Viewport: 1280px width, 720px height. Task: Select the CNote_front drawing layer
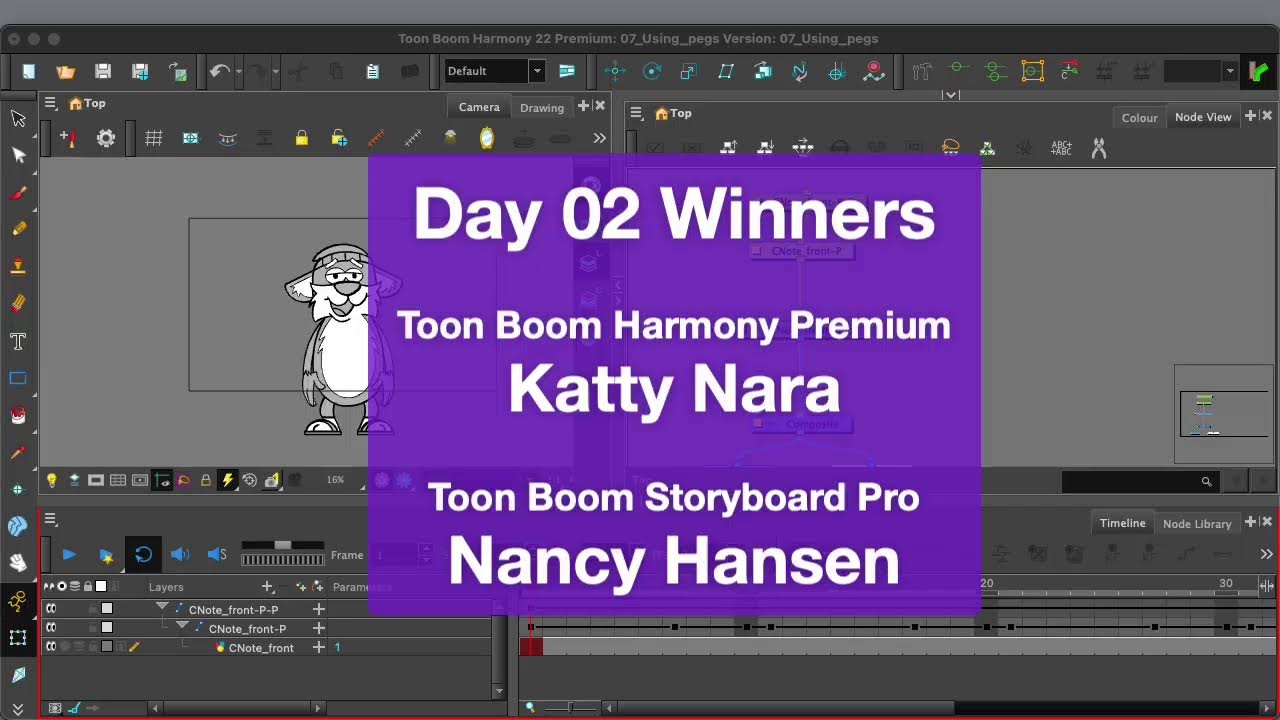coord(261,648)
